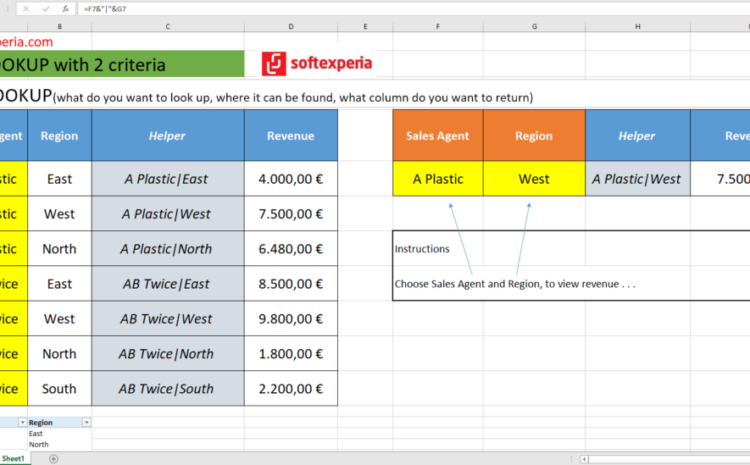Screen dimensions: 750x465
Task: Click the horizontal scrollbar track
Action: point(670,459)
